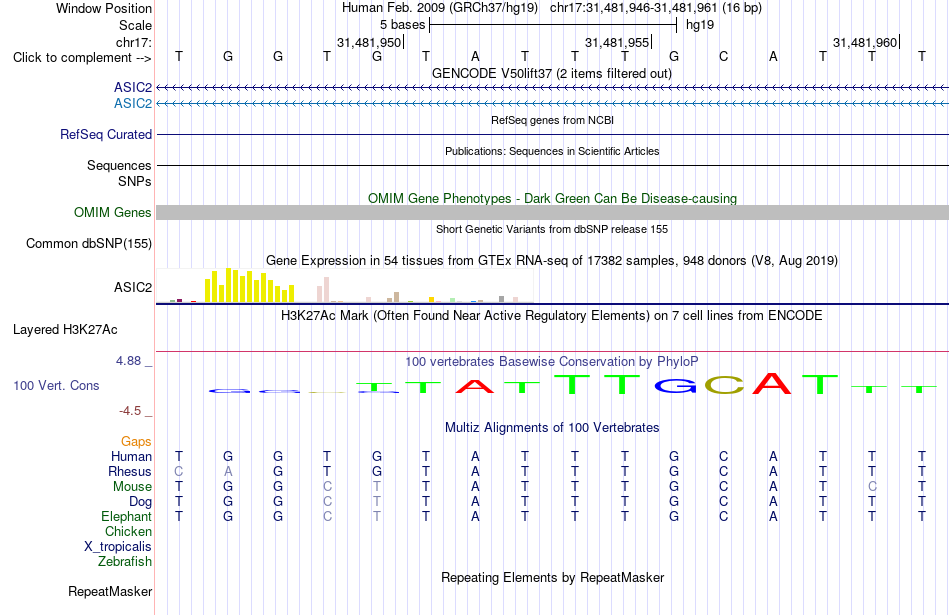The image size is (950, 615).
Task: Click the SNPs track label
Action: click(x=135, y=181)
